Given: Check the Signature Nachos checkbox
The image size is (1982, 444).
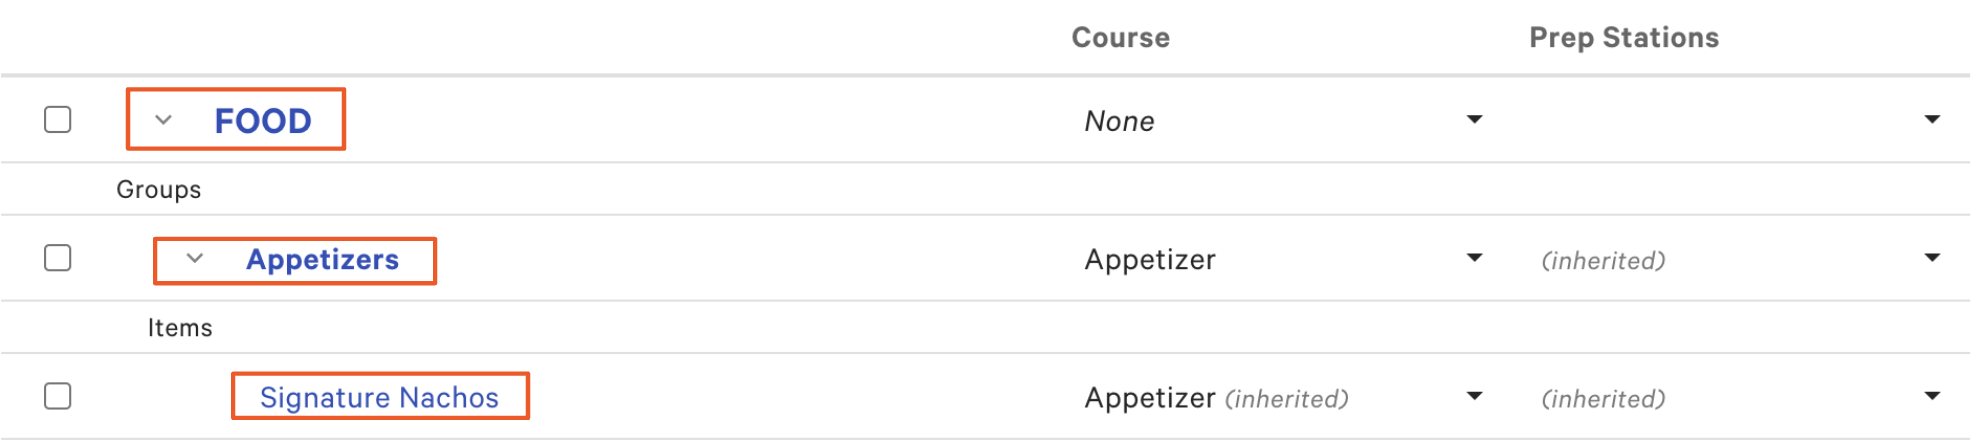Looking at the screenshot, I should pos(58,396).
